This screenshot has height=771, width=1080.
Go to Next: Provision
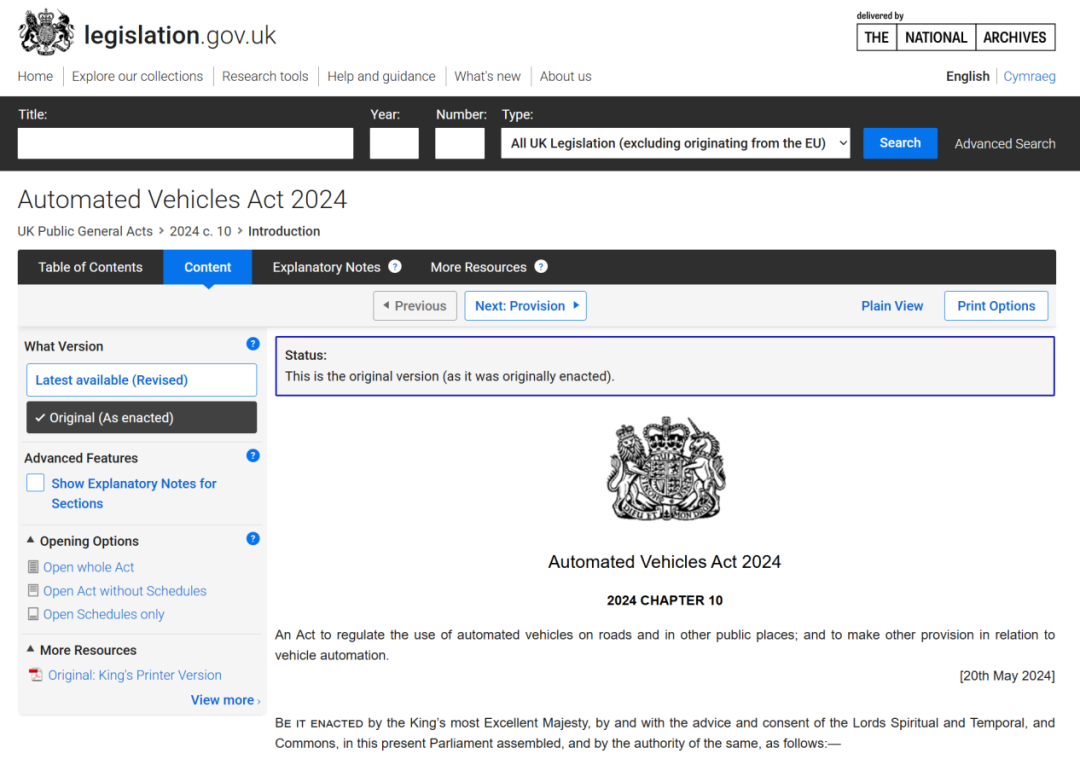(x=525, y=306)
